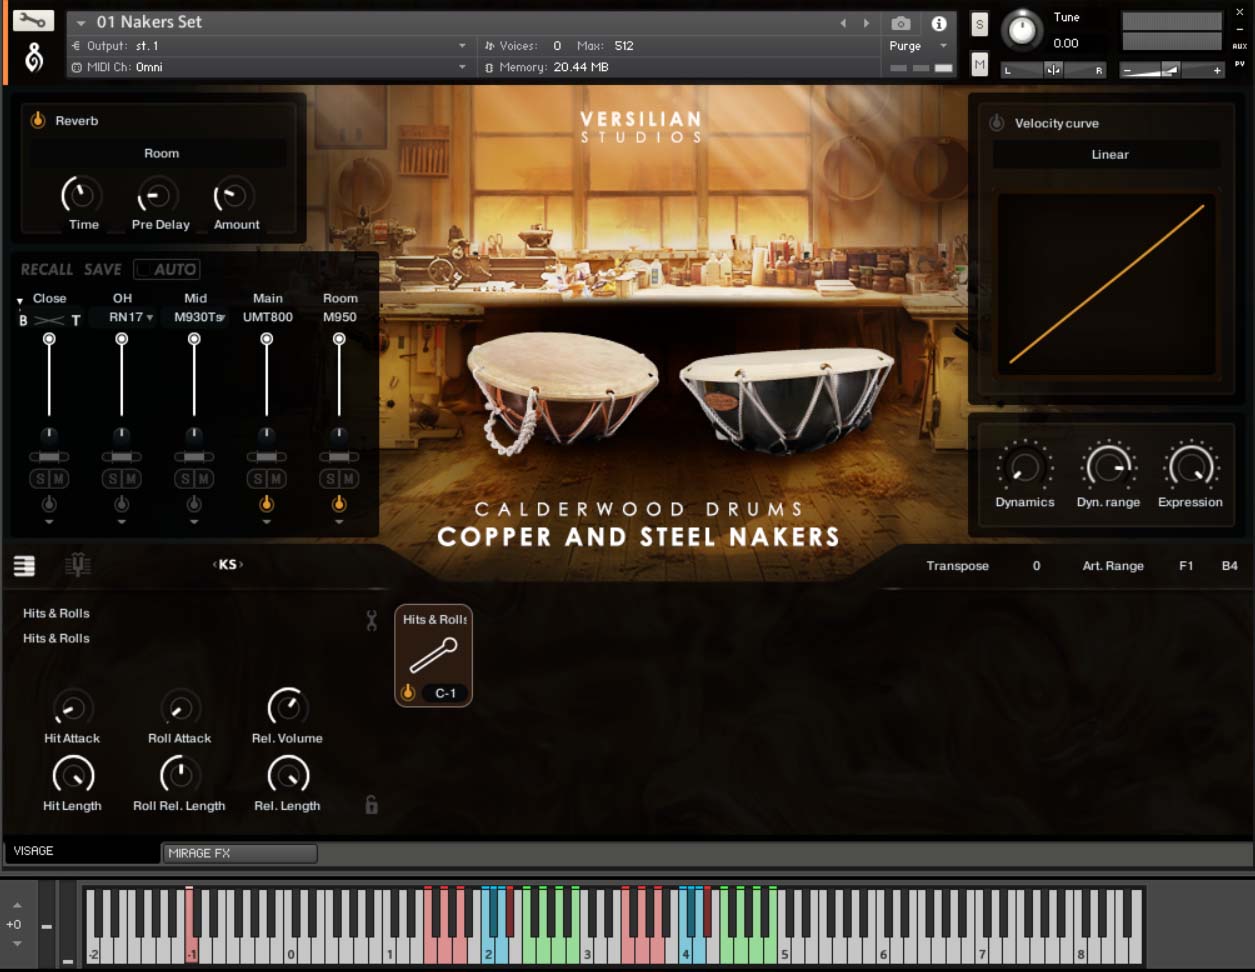Image resolution: width=1255 pixels, height=972 pixels.
Task: Show instrument info via the 'i' icon
Action: click(938, 23)
